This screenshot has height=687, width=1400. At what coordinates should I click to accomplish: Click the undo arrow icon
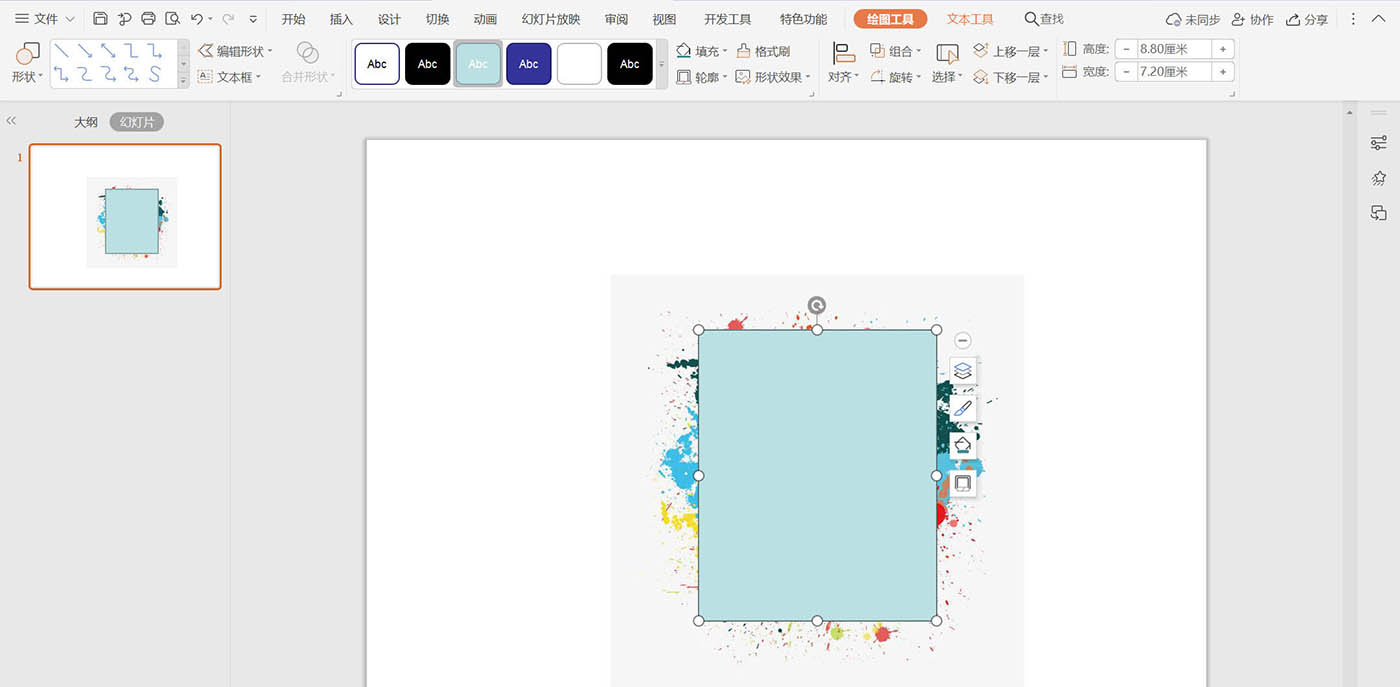click(x=196, y=19)
